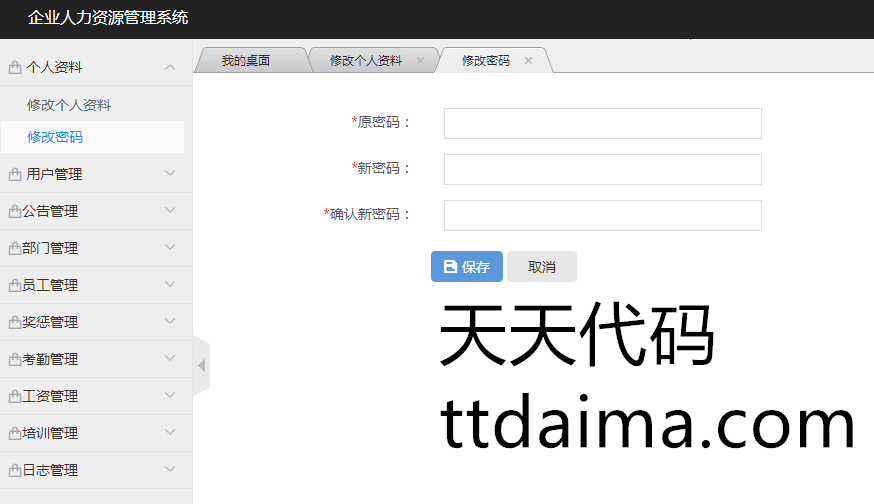Open 修改个人资料 in the sidebar
This screenshot has width=874, height=504.
click(69, 105)
